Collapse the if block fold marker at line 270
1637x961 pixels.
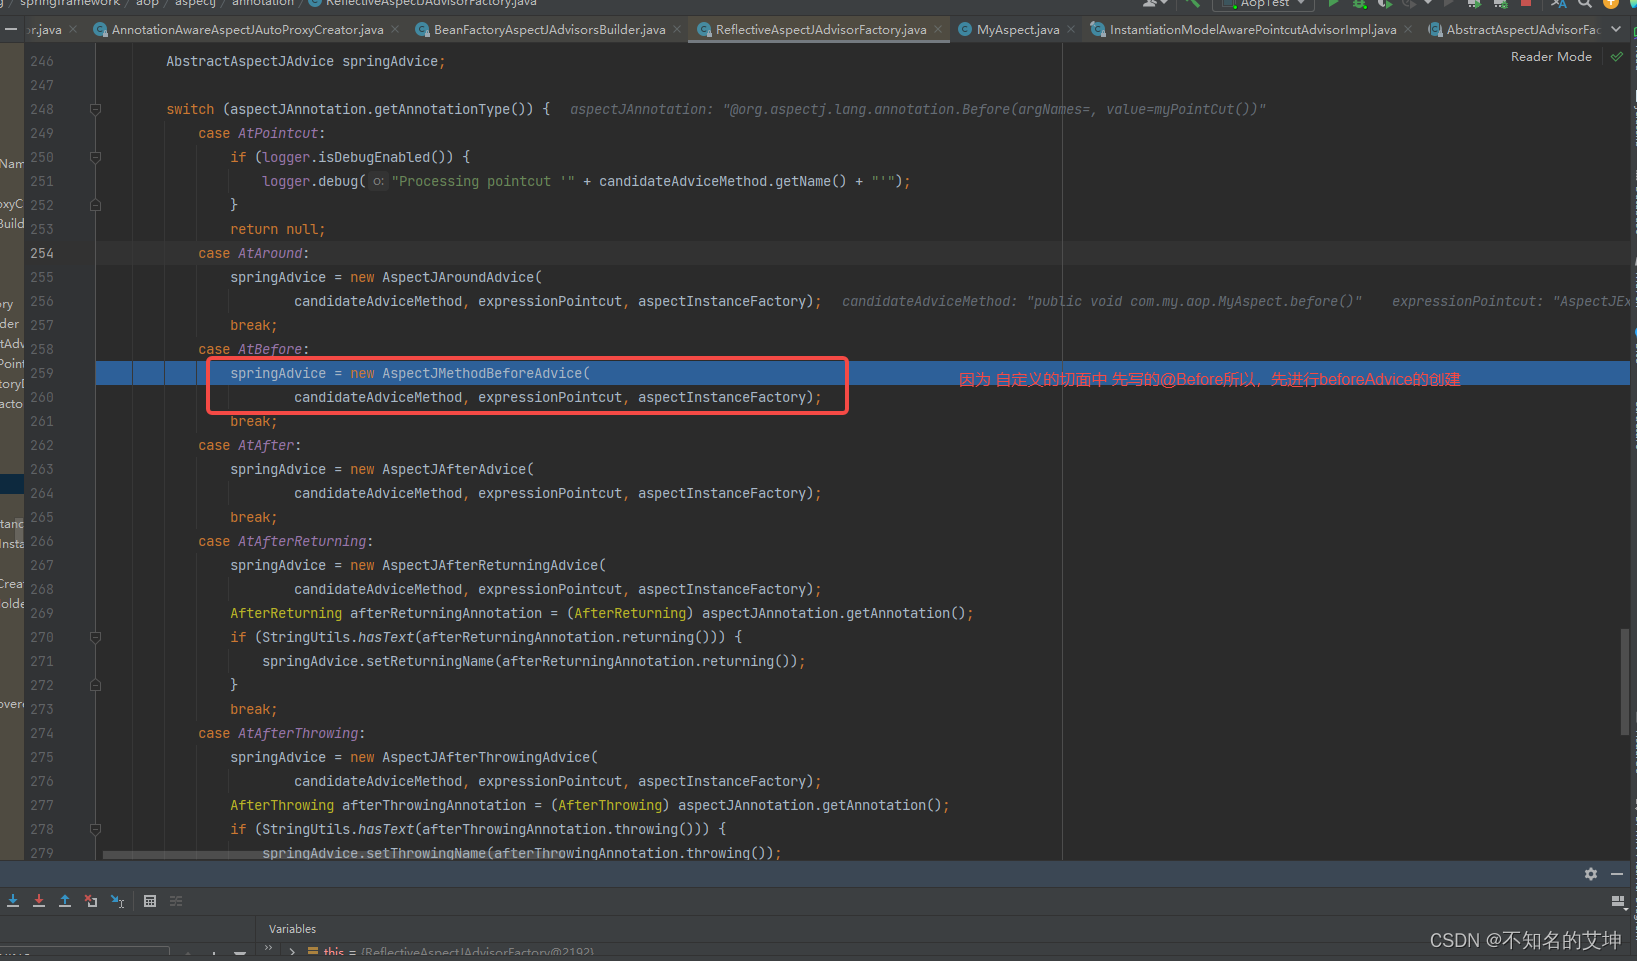(x=96, y=637)
